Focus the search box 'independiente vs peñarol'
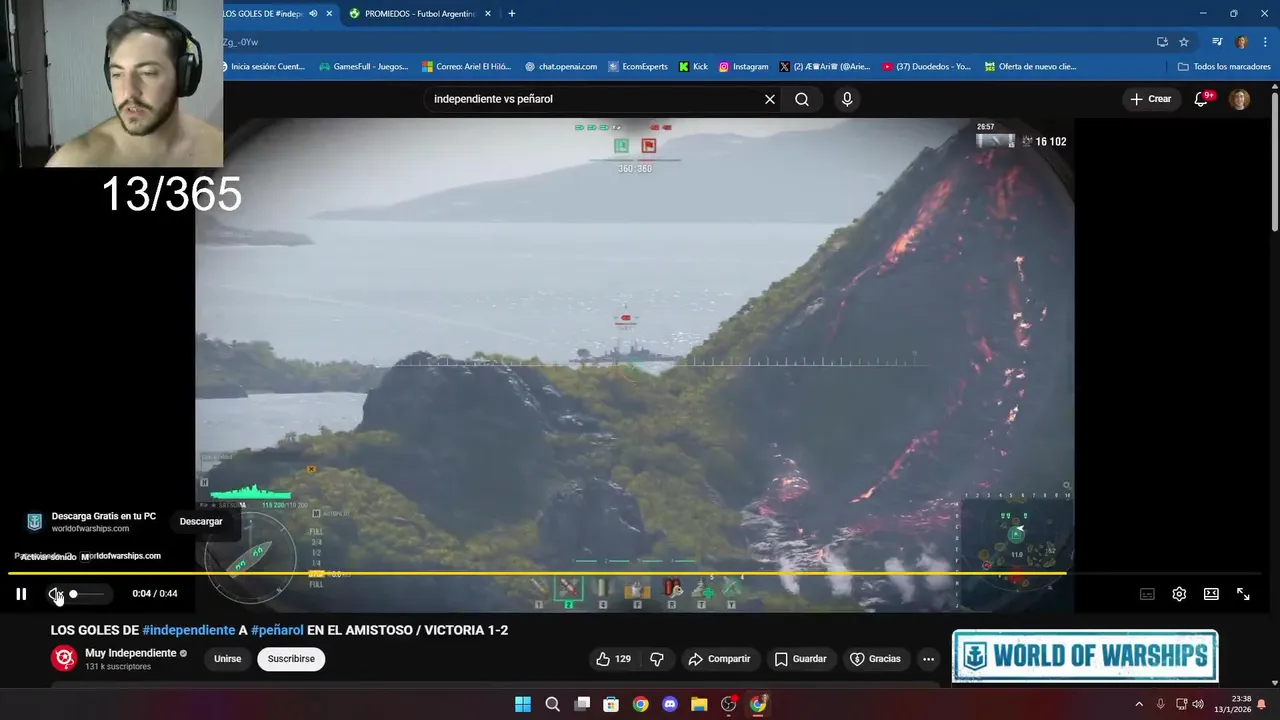This screenshot has width=1280, height=720. click(595, 99)
